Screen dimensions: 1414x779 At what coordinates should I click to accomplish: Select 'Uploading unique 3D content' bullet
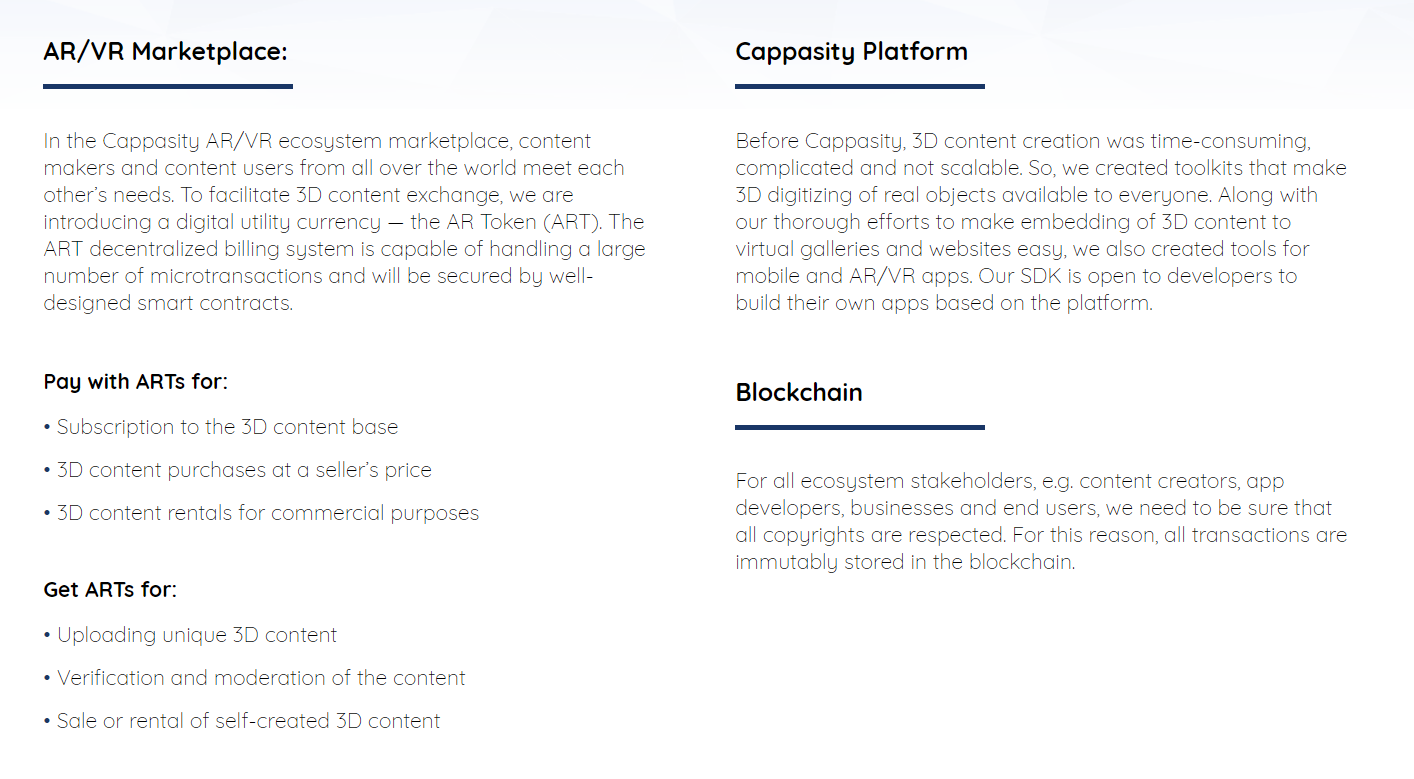click(x=196, y=635)
